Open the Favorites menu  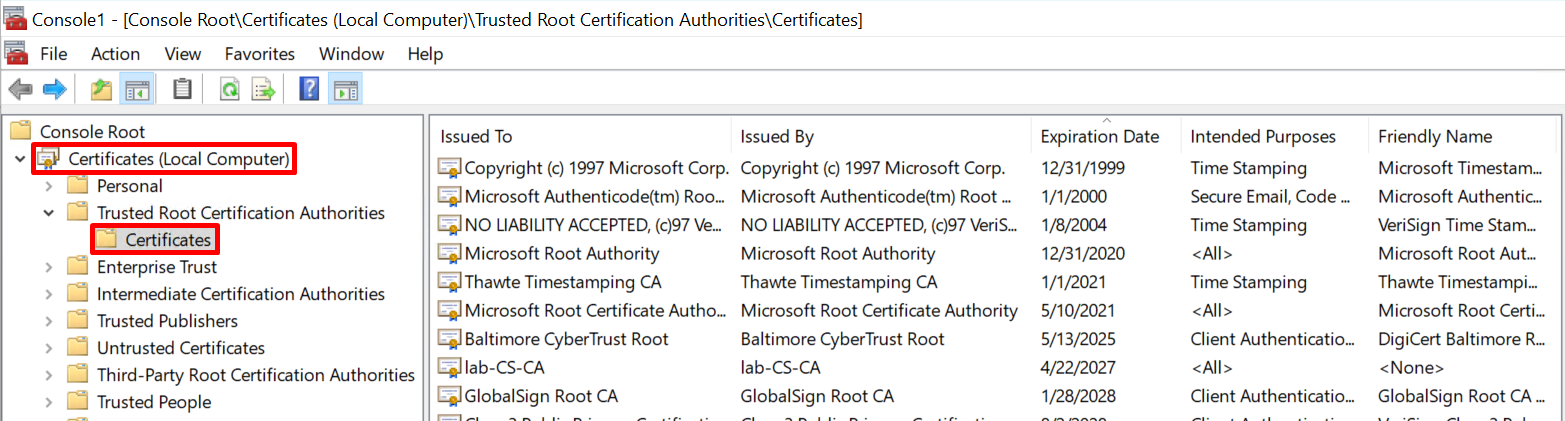(259, 54)
